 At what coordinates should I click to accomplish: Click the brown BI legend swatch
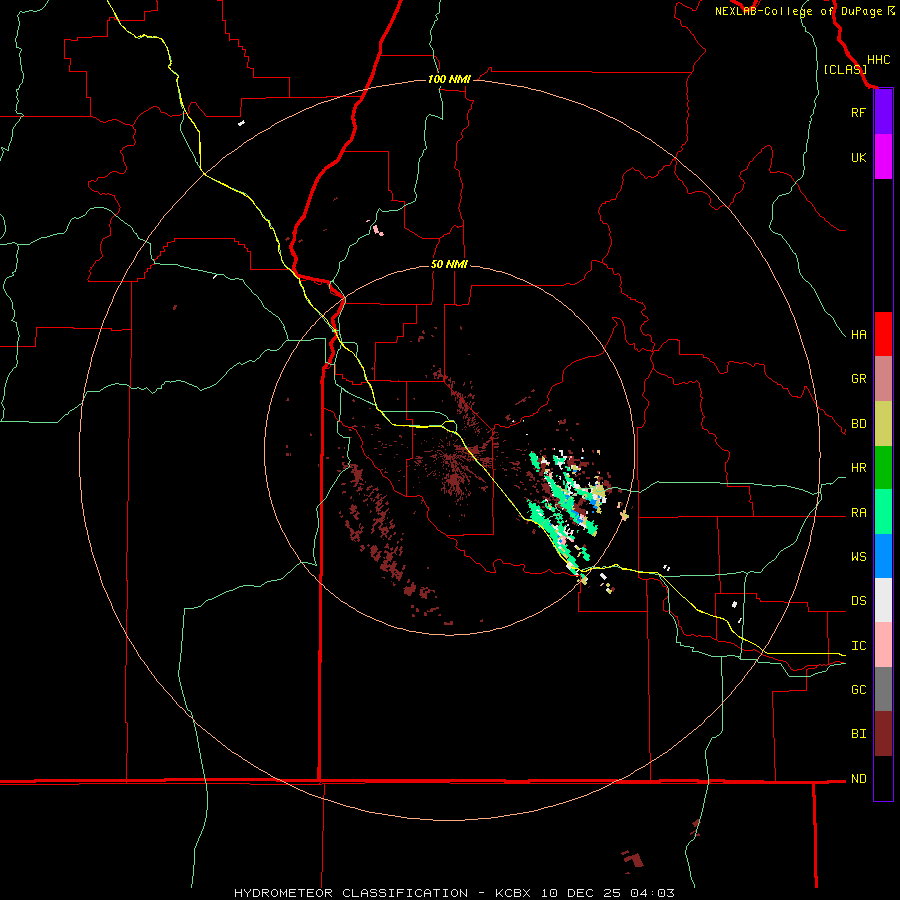click(x=883, y=734)
